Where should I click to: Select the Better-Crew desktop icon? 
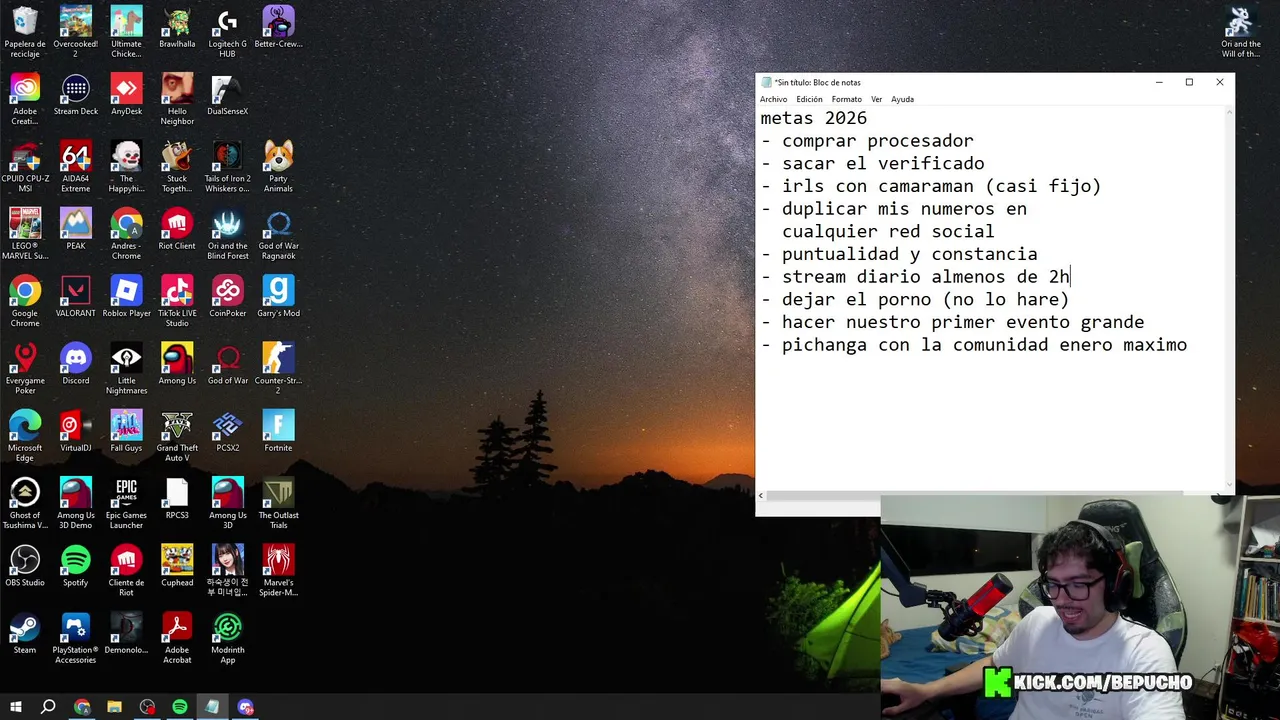278,27
